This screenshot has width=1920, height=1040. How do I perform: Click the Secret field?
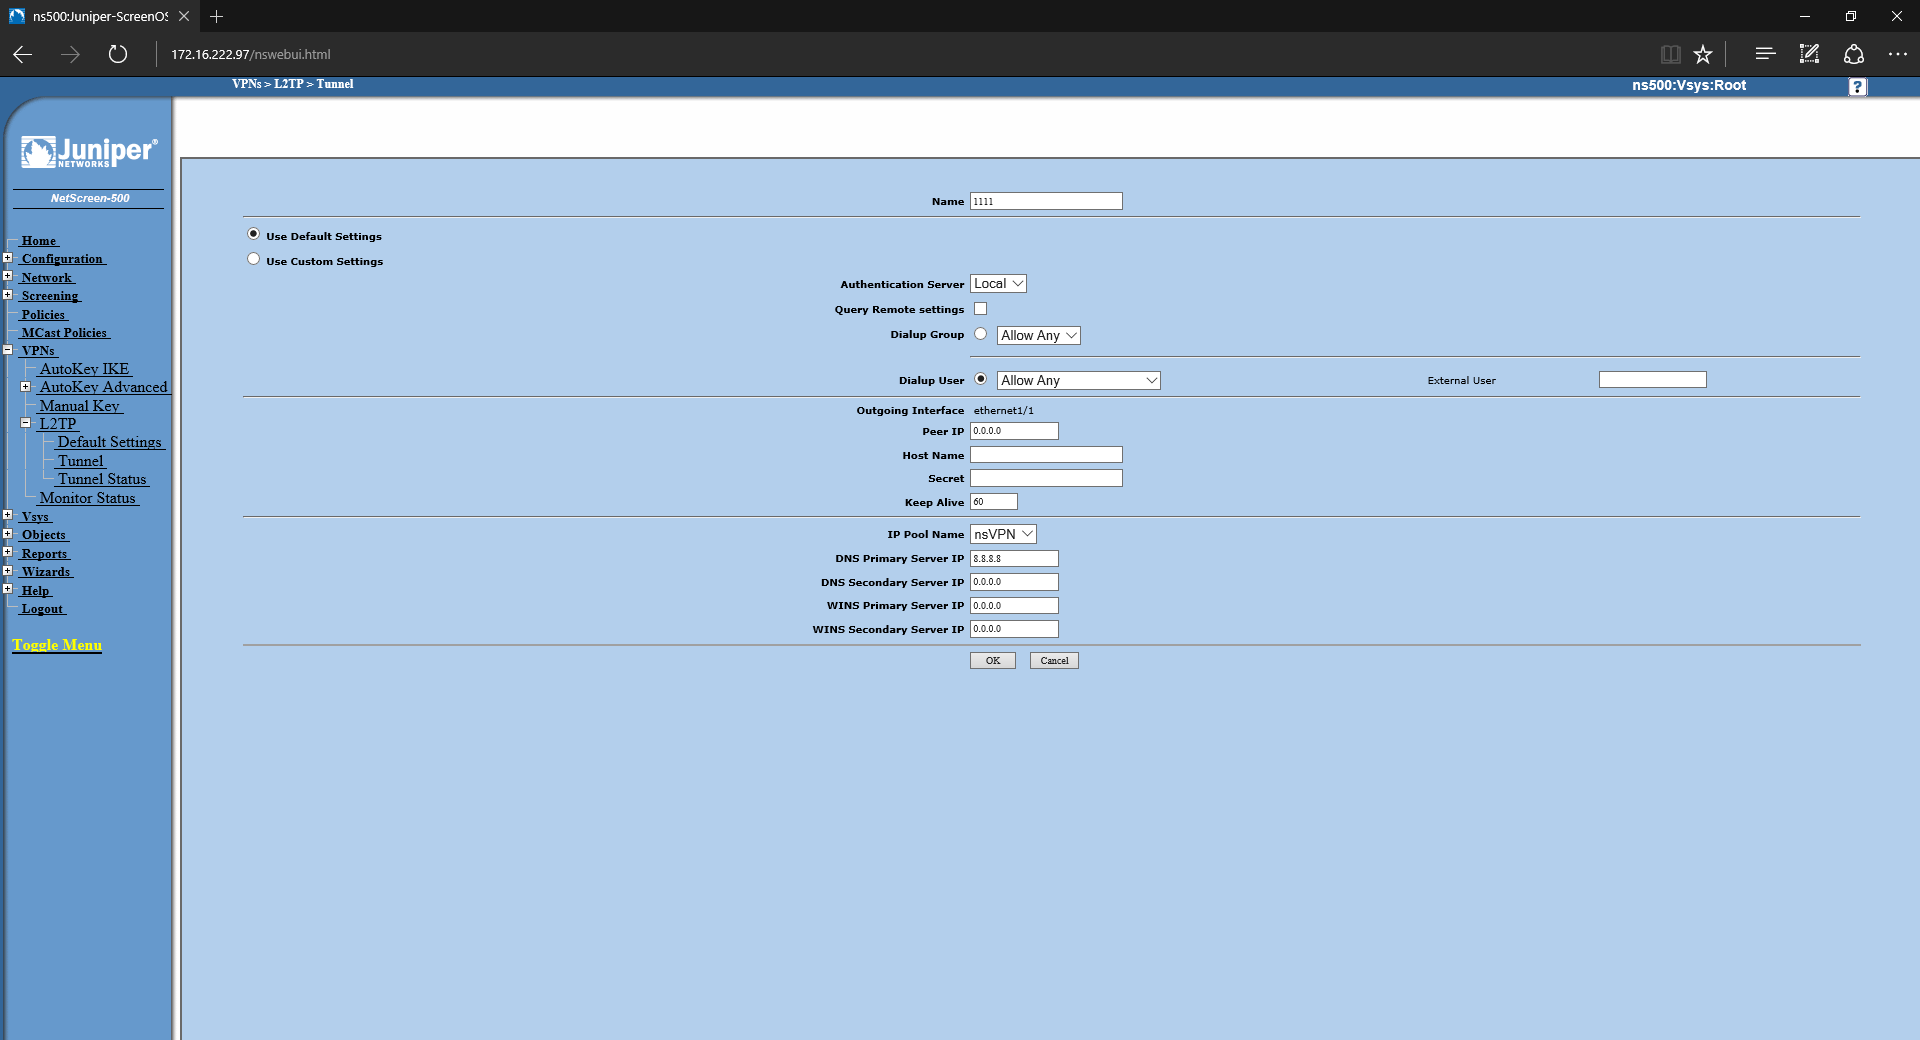tap(1046, 478)
